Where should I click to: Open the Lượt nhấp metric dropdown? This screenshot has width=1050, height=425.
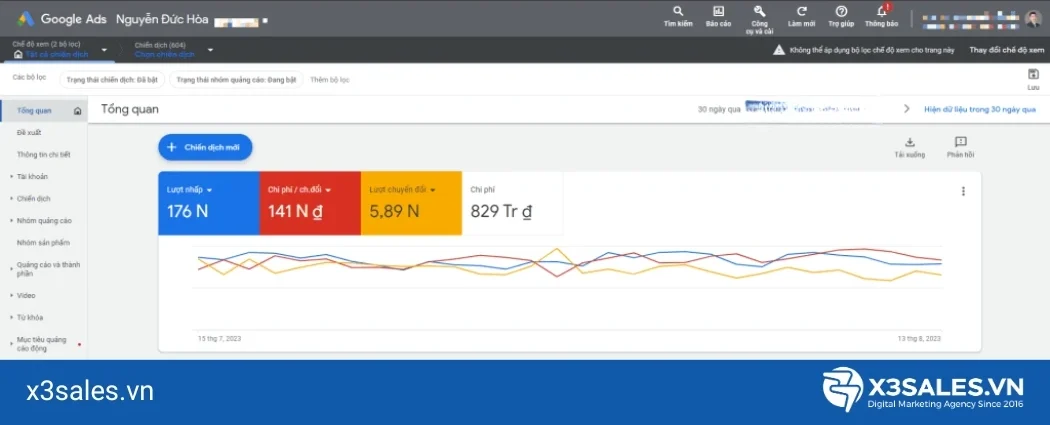pos(210,190)
